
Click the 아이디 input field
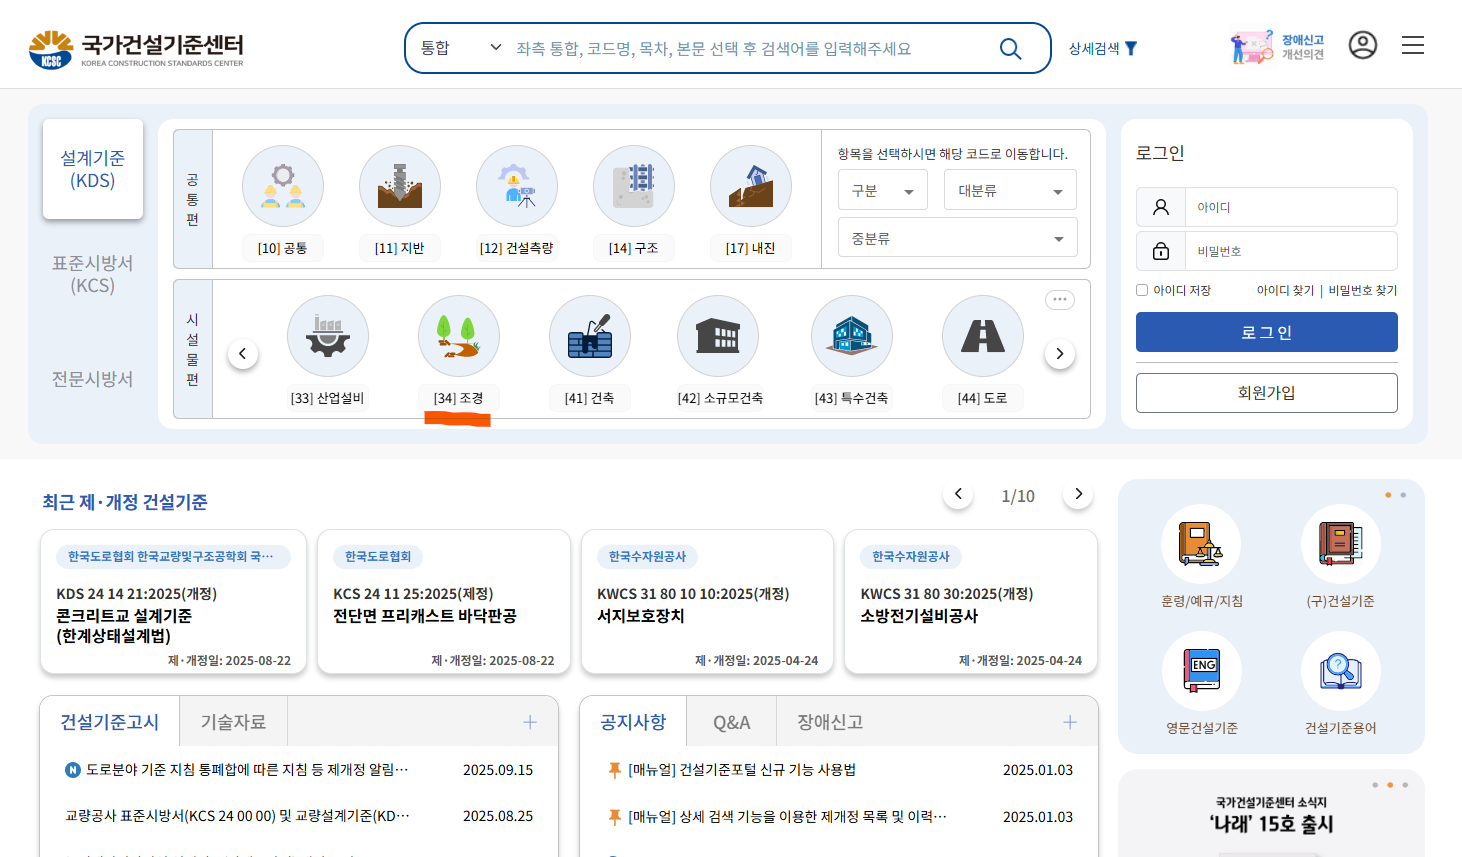pos(1291,206)
